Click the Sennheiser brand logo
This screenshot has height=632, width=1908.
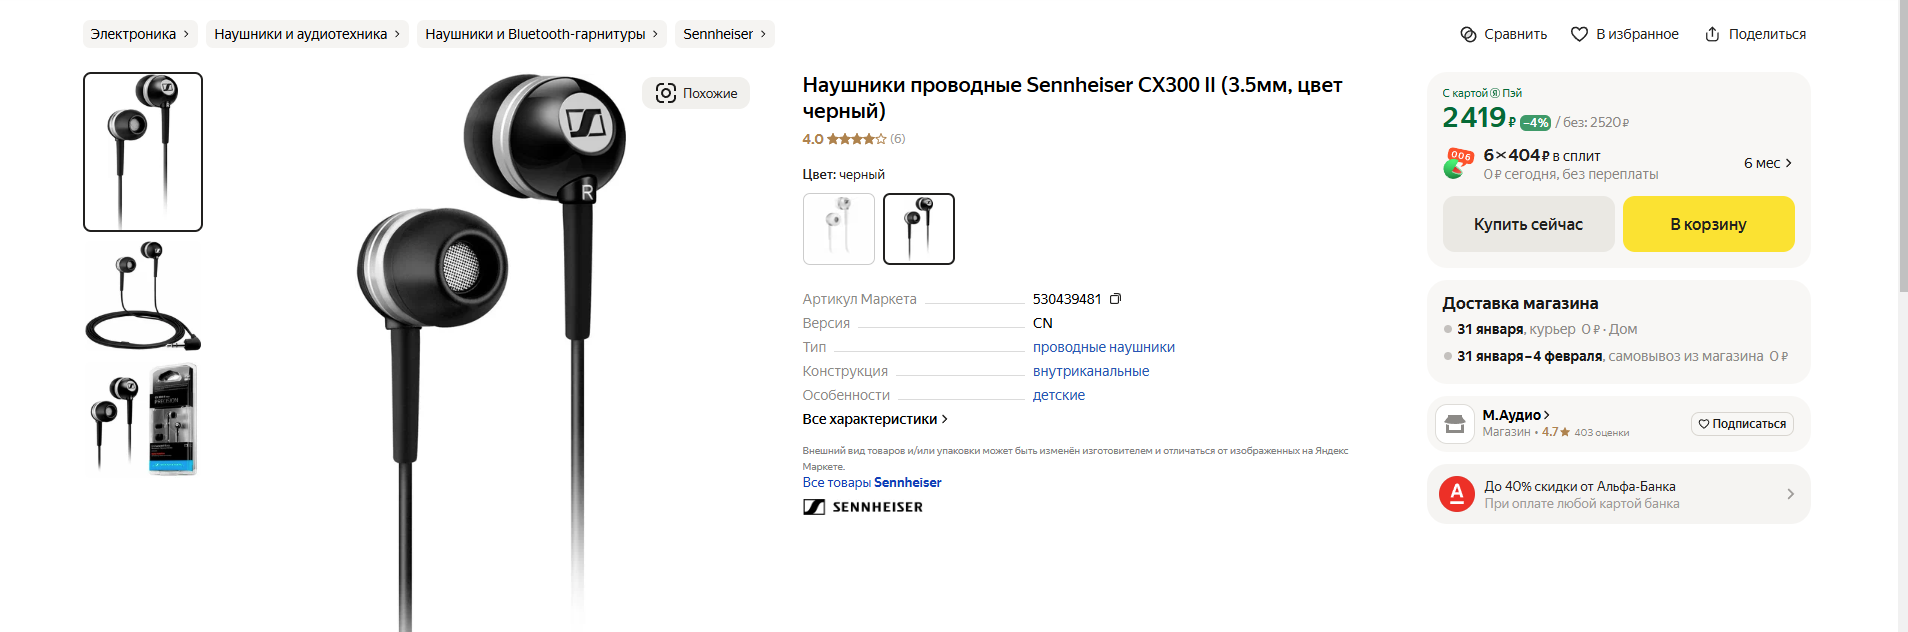click(863, 507)
